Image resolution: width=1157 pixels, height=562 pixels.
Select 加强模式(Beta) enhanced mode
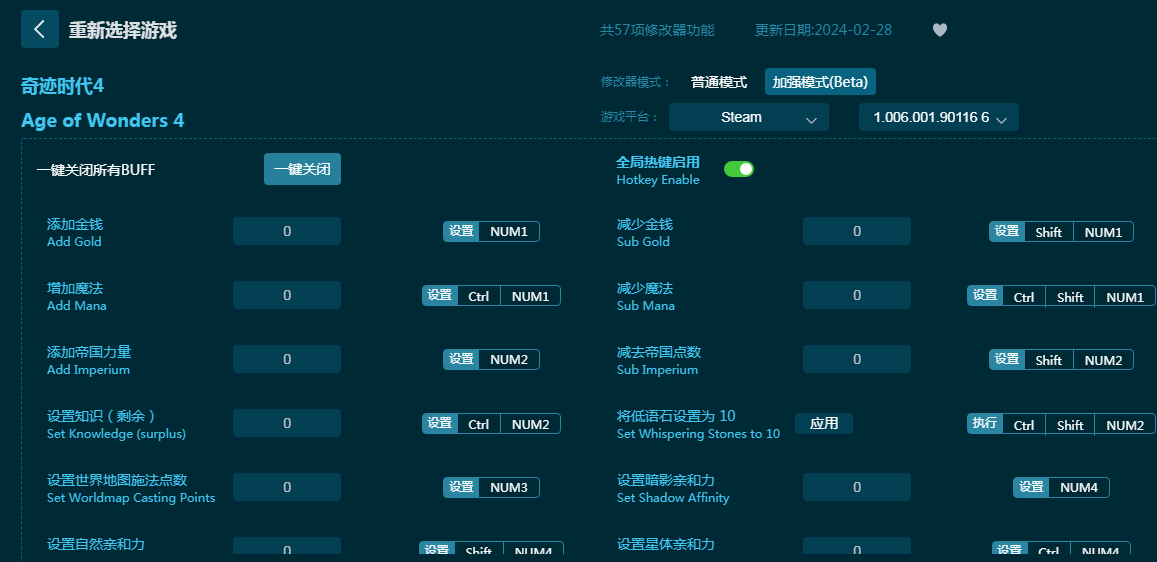click(x=820, y=82)
